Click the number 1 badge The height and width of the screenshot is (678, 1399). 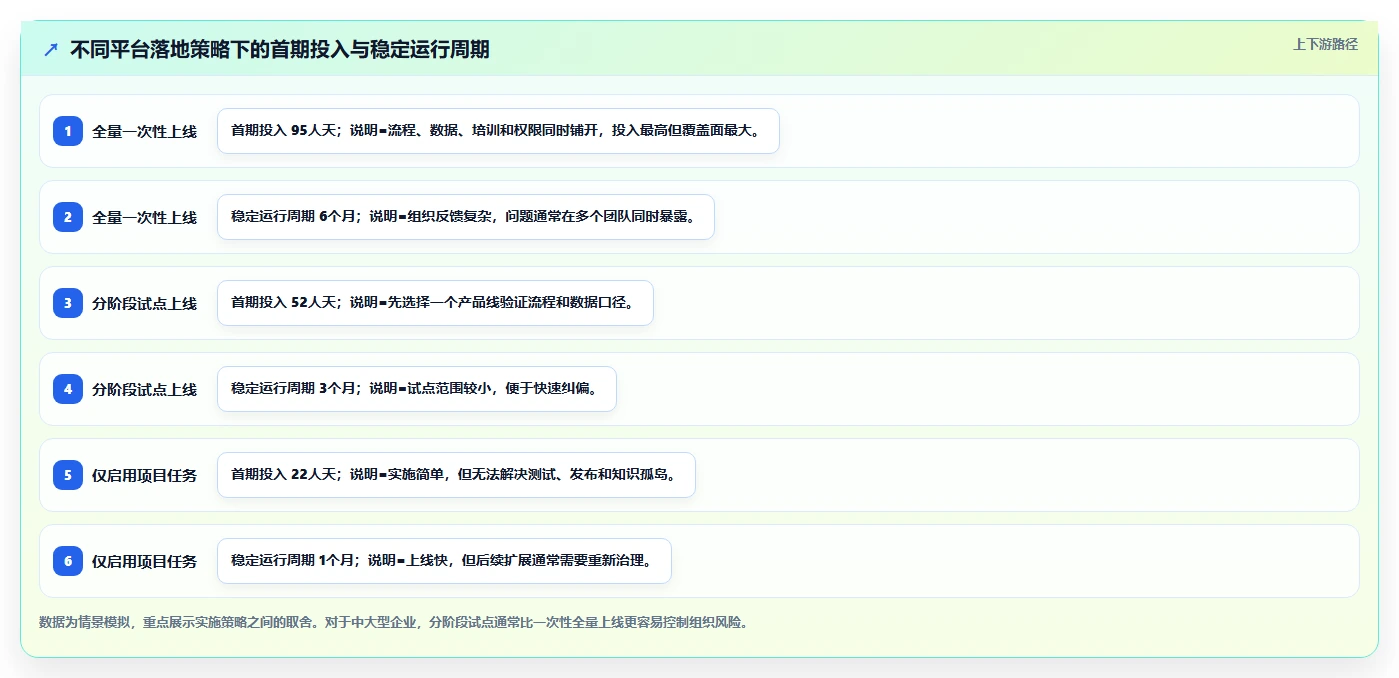pos(68,131)
